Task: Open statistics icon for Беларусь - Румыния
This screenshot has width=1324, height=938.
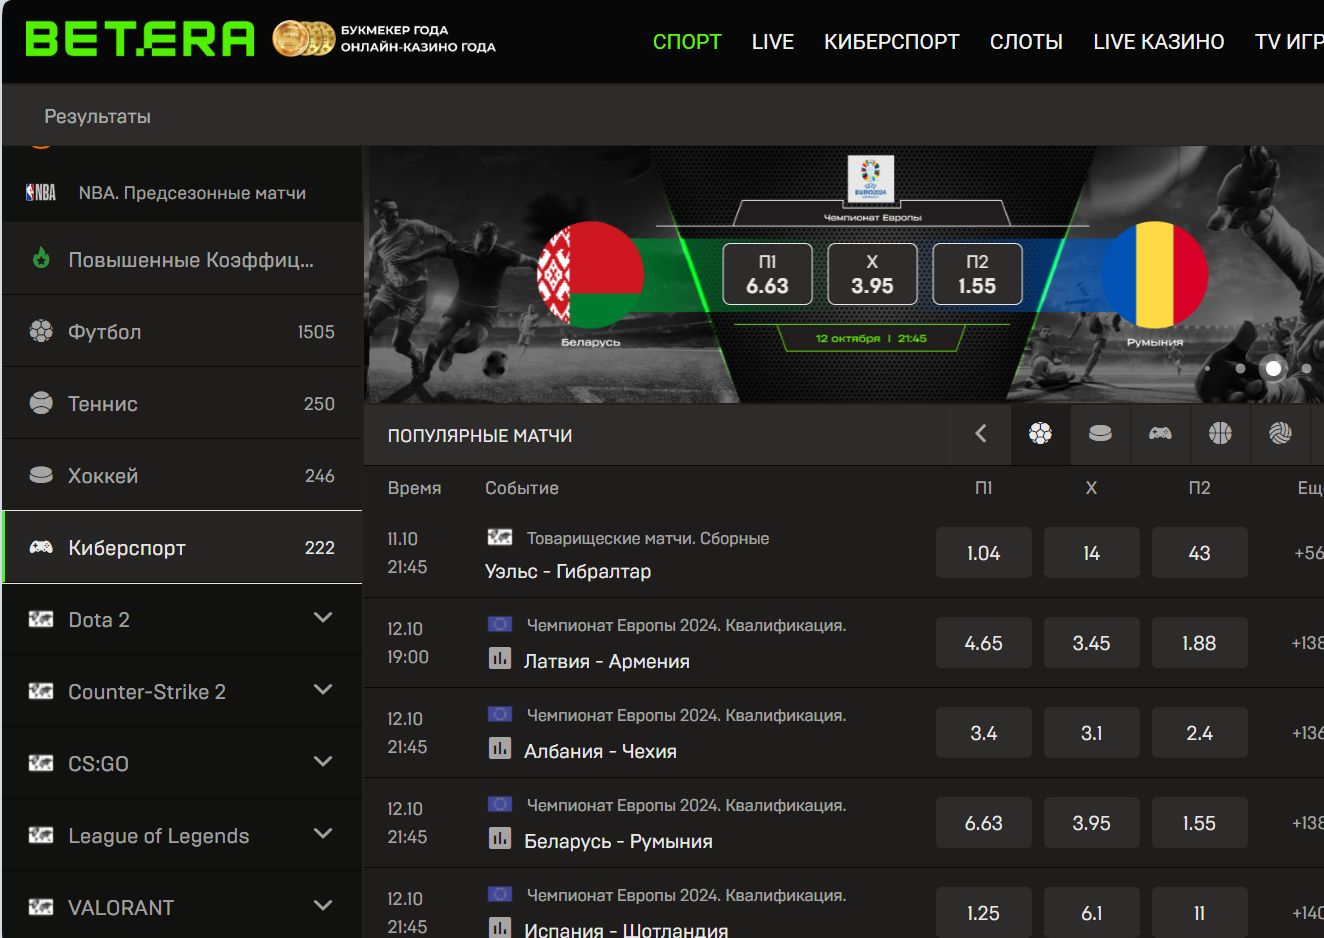Action: click(500, 839)
